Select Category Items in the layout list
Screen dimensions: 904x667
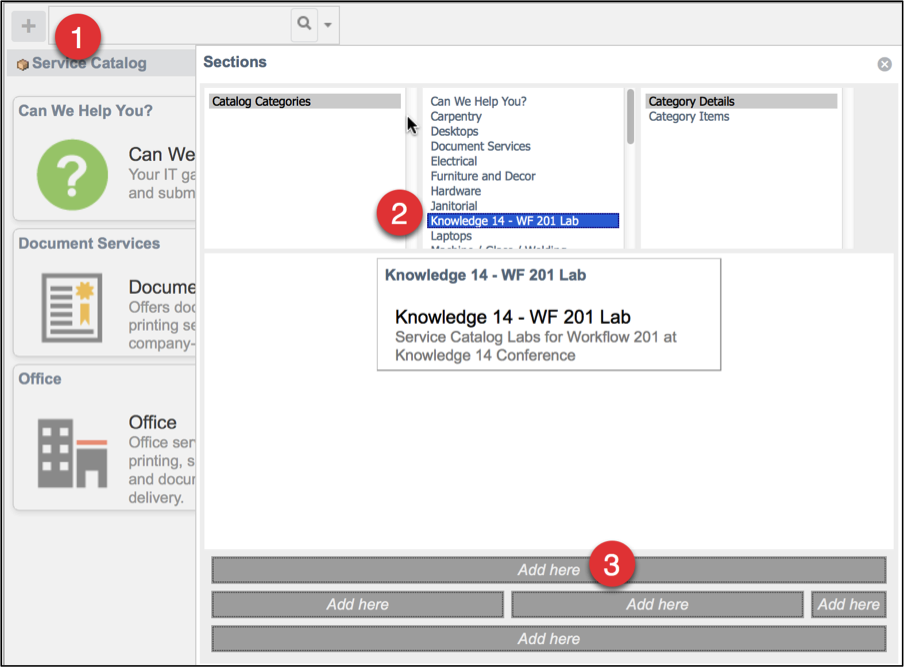688,116
